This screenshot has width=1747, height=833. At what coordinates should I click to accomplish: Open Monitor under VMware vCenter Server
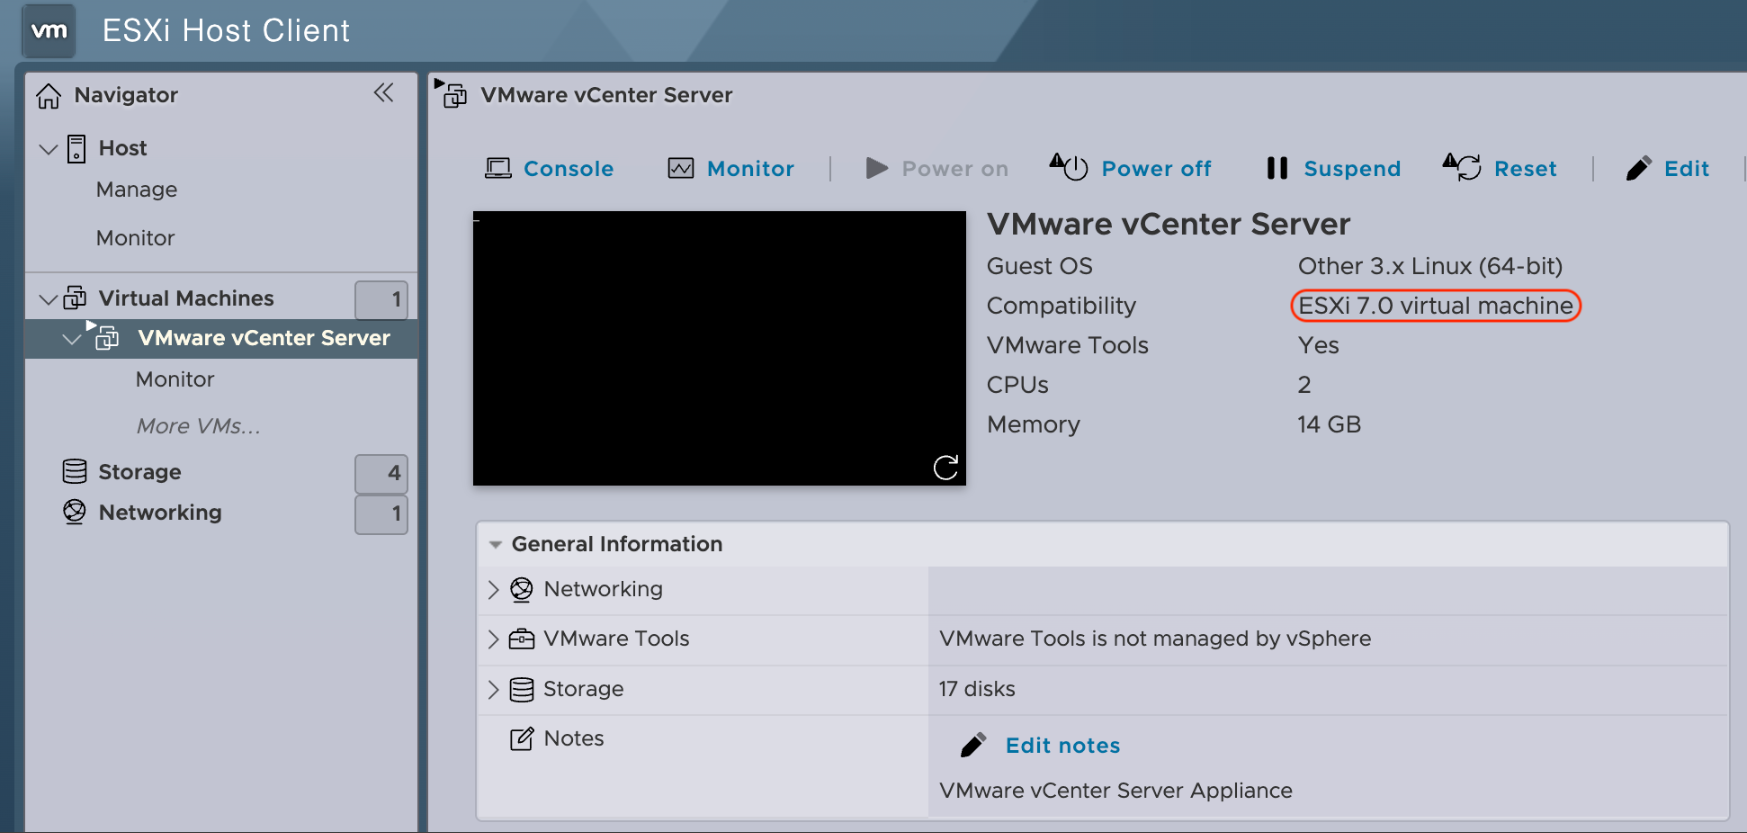coord(175,379)
